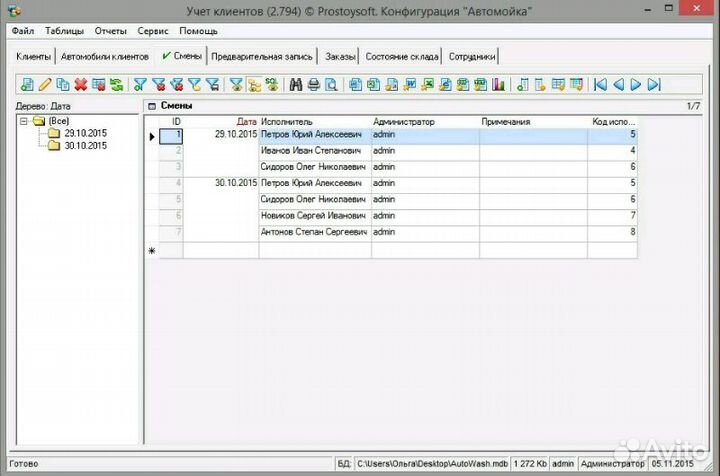Jump to last record arrow icon
The height and width of the screenshot is (476, 720).
[x=654, y=85]
